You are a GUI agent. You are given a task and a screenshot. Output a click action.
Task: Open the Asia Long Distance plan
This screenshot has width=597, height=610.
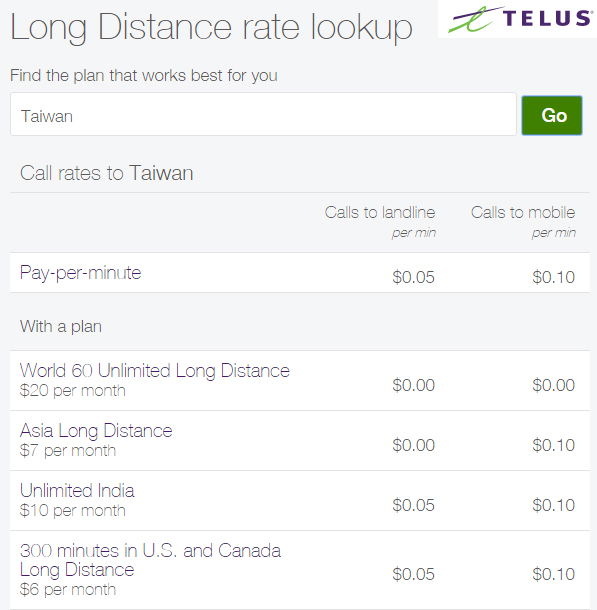click(x=96, y=431)
